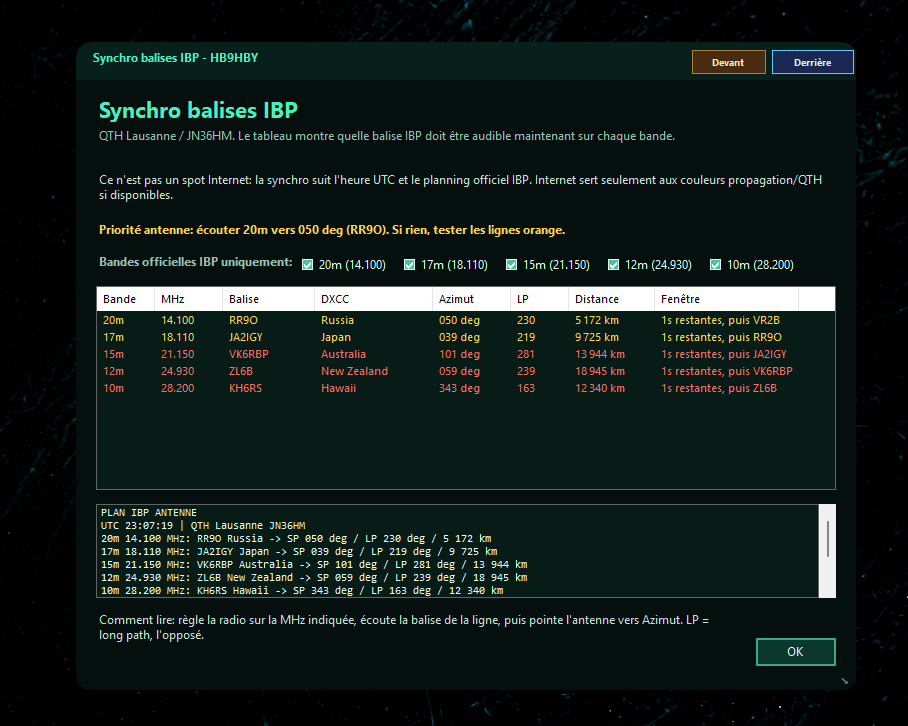Click the Fenêtre column header
The width and height of the screenshot is (908, 726).
click(726, 299)
